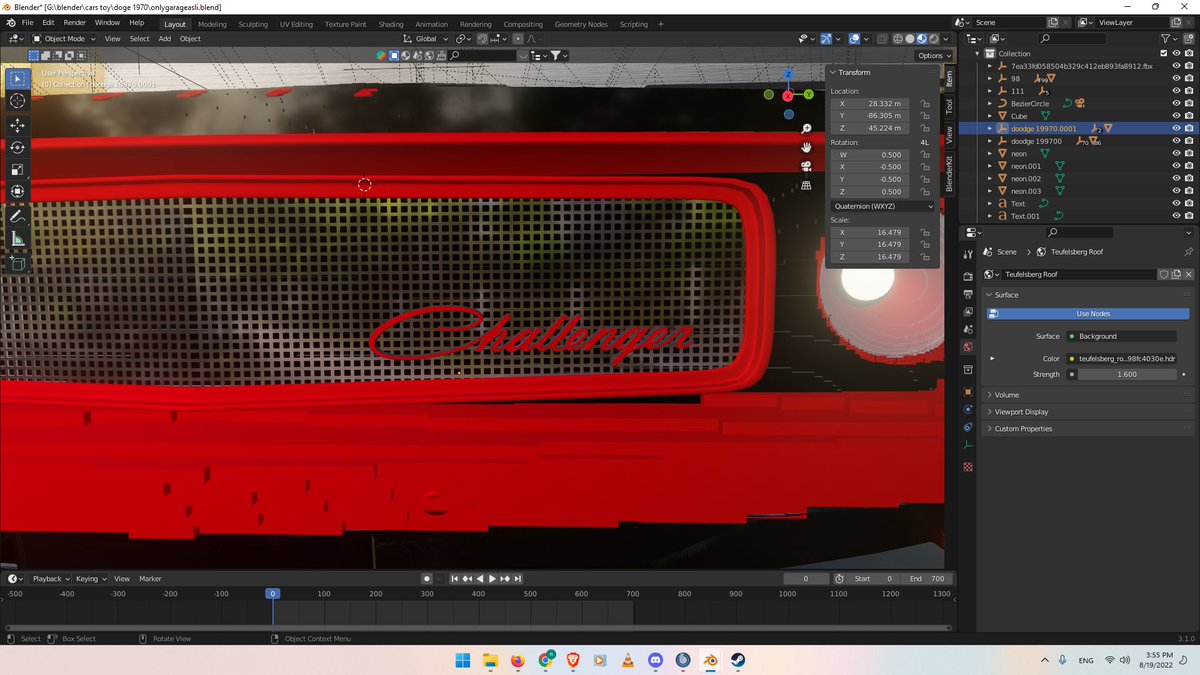Open the Render menu
Image resolution: width=1200 pixels, height=675 pixels.
[x=75, y=22]
